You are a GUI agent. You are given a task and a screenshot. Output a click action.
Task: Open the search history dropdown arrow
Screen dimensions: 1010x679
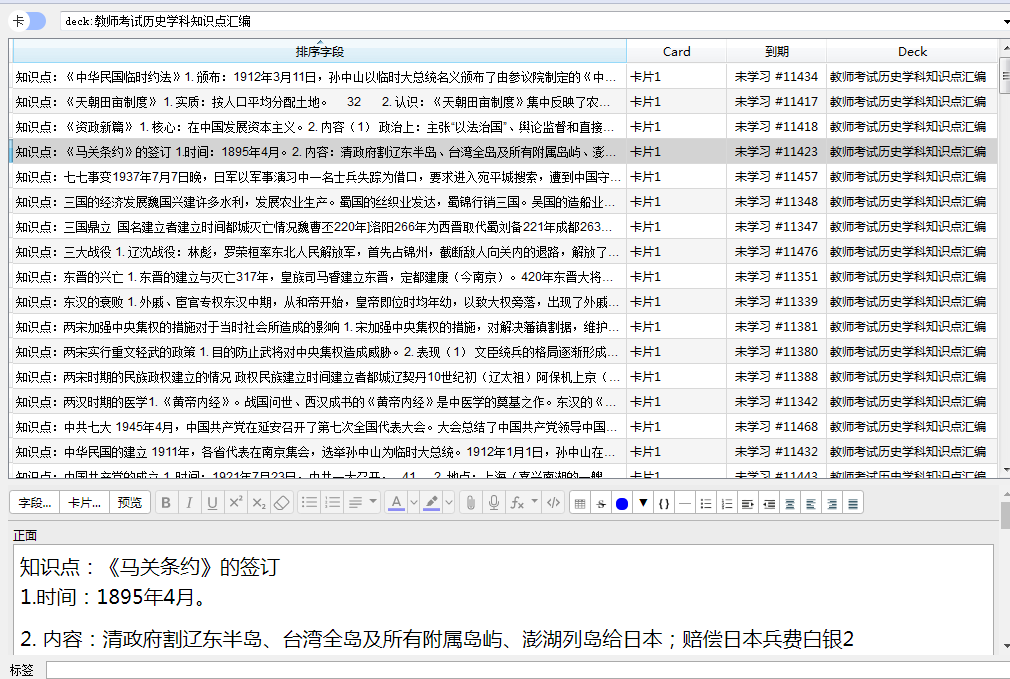point(1005,21)
